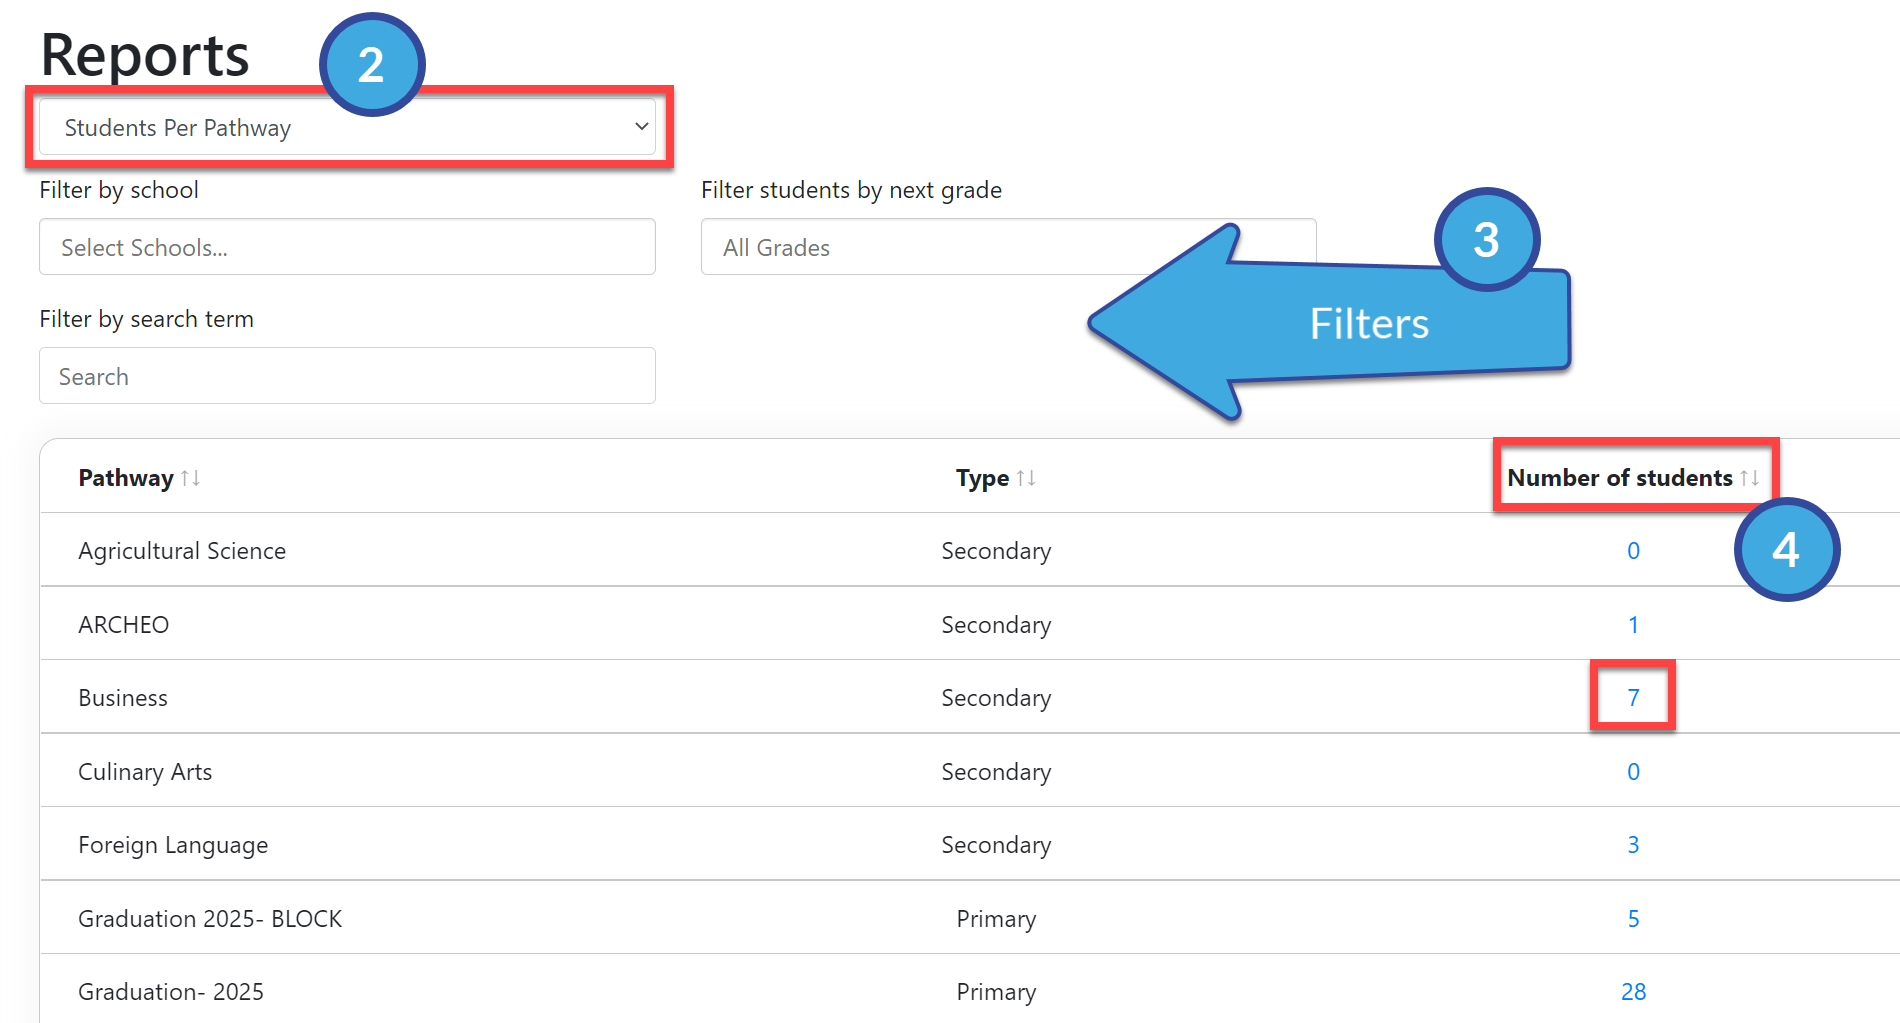Click the Number of students header
This screenshot has height=1023, width=1900.
pyautogui.click(x=1619, y=478)
